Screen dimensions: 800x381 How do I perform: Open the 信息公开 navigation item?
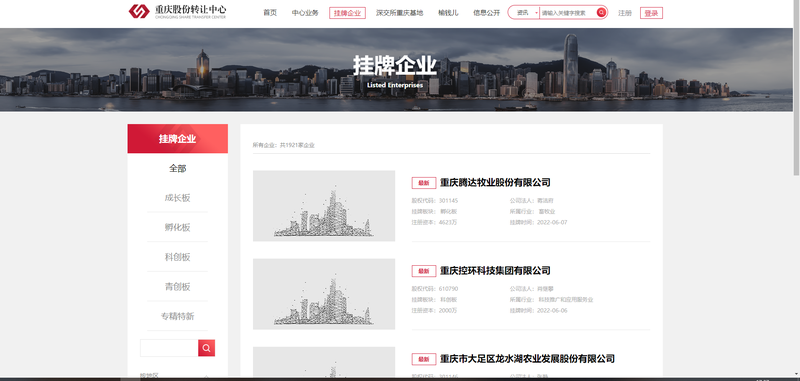tap(486, 13)
